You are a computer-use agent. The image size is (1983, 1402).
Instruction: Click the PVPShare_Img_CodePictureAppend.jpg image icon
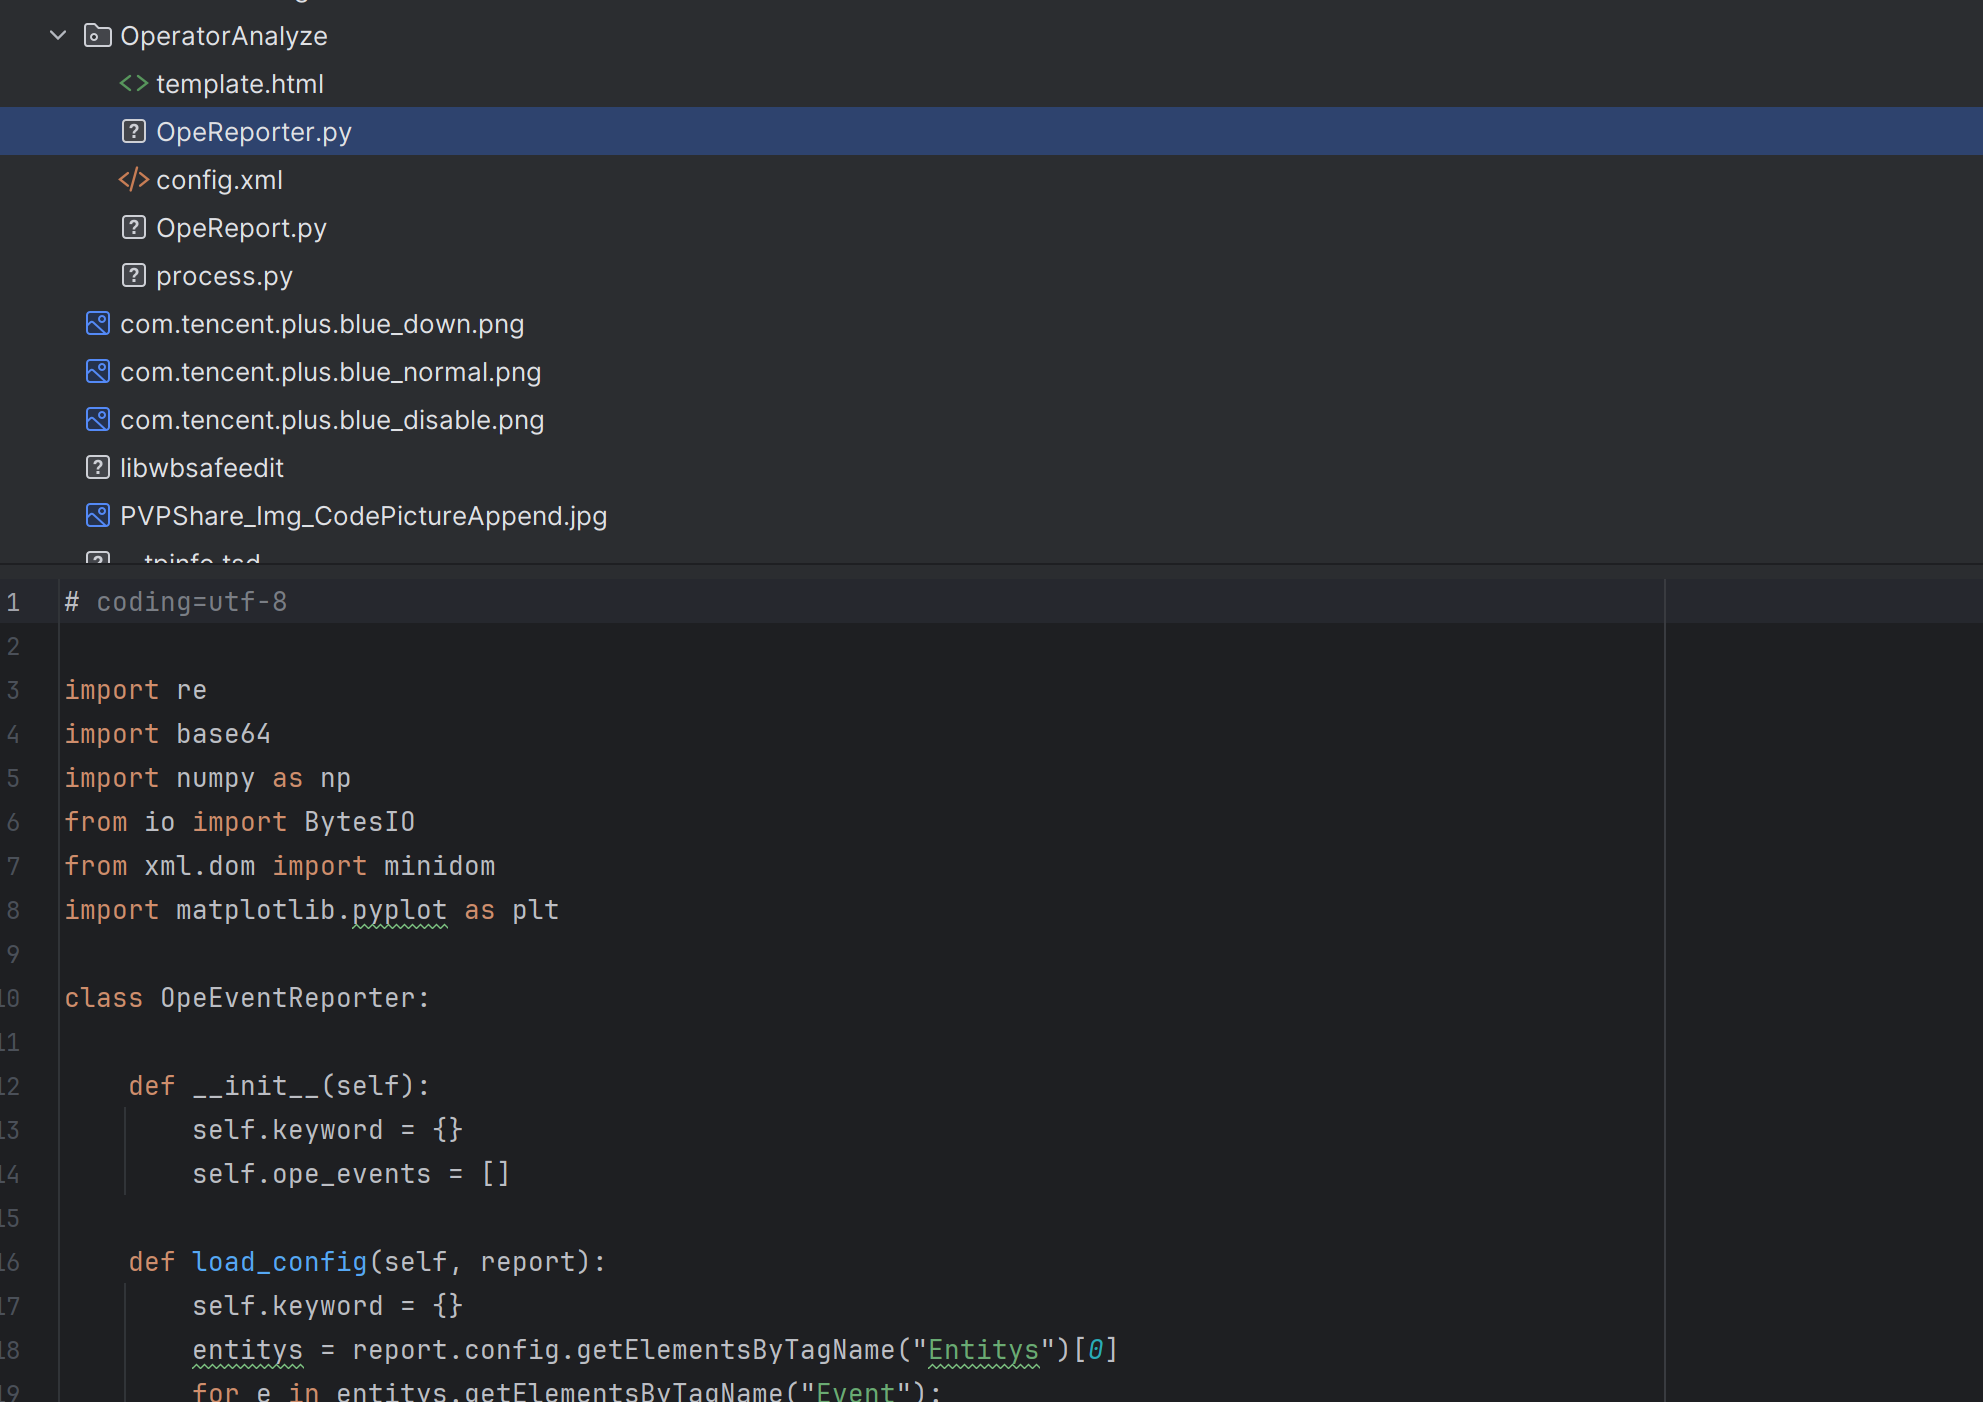tap(98, 516)
